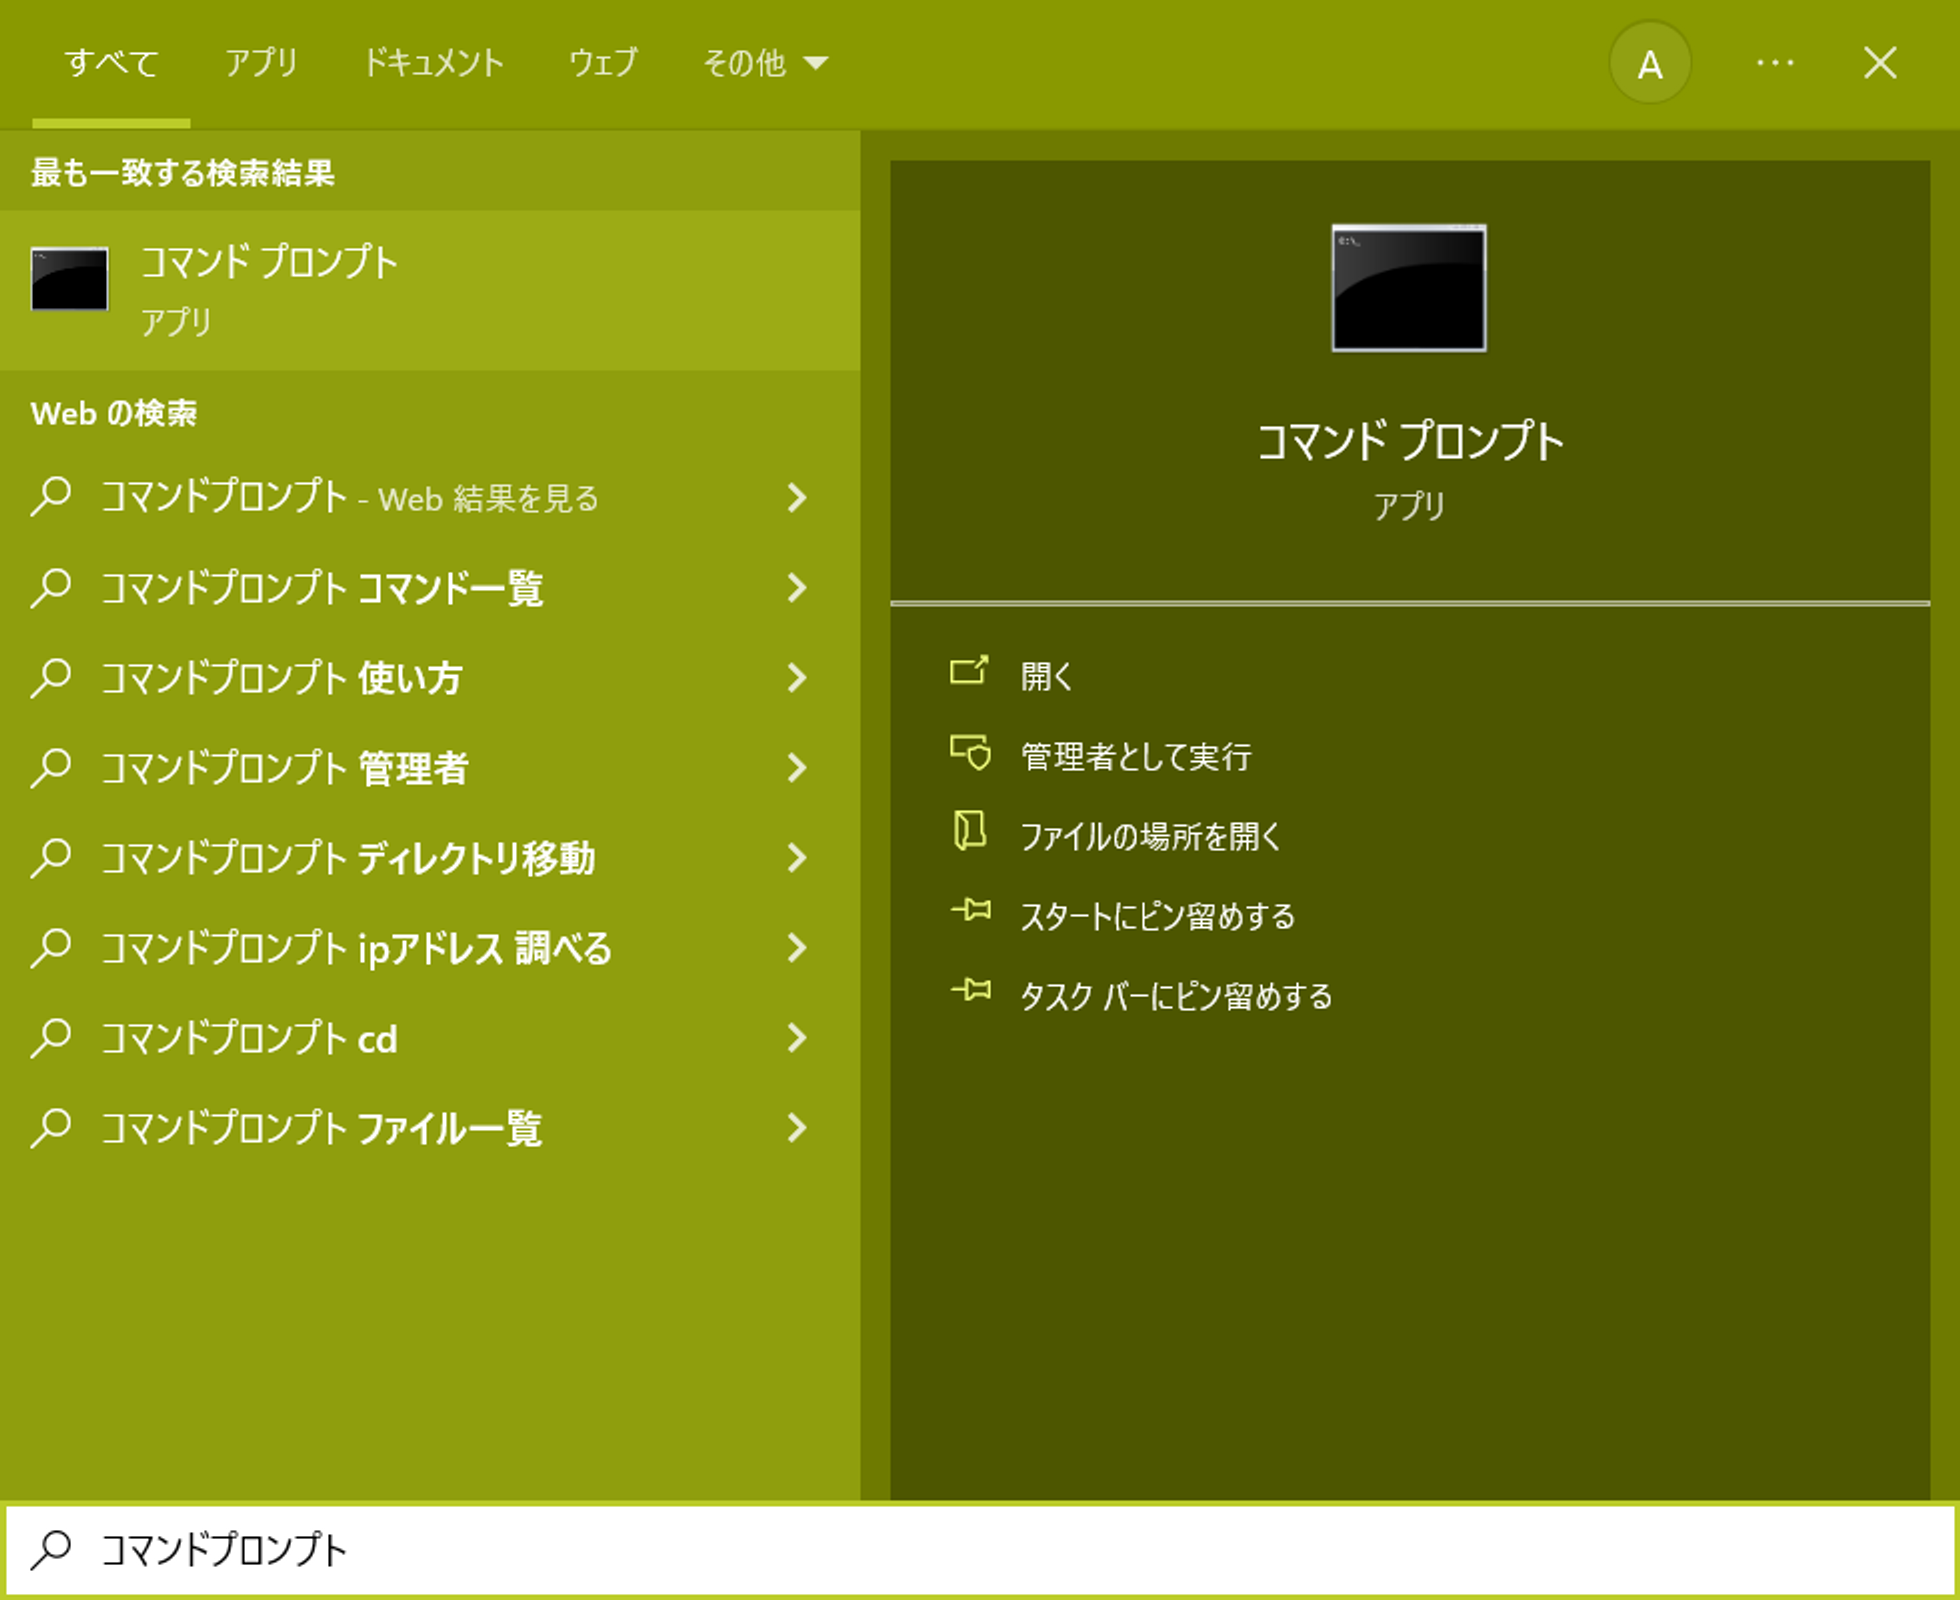Click the search icon beside コマンド一覧
Viewport: 1960px width, 1600px height.
50,587
